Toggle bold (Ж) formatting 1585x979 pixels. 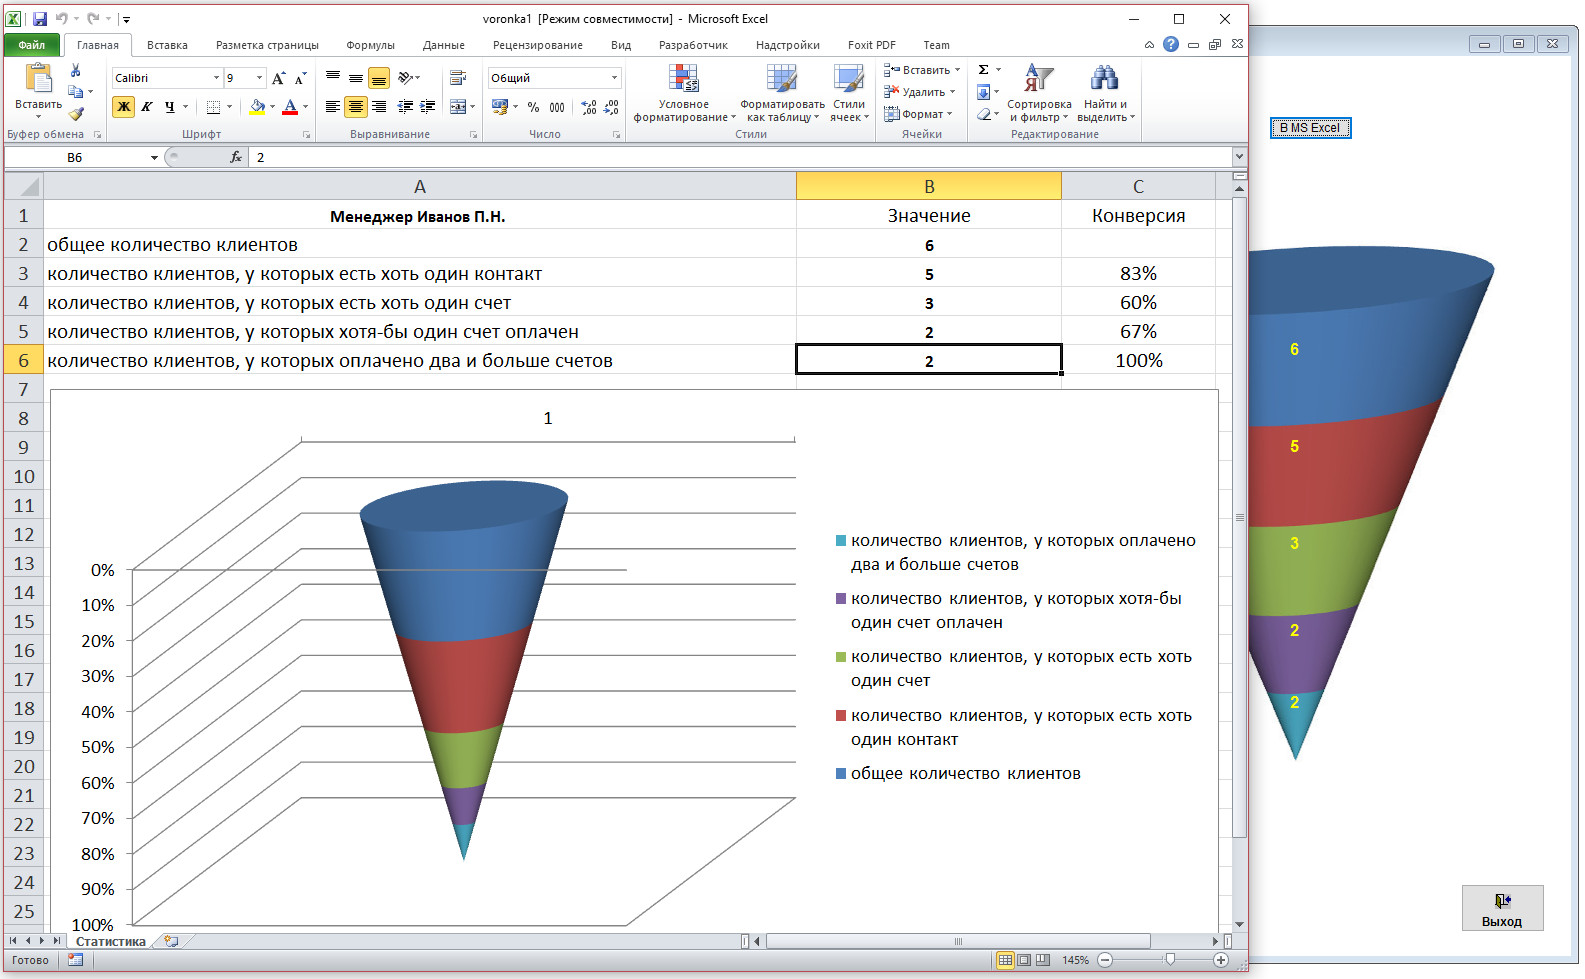[124, 107]
